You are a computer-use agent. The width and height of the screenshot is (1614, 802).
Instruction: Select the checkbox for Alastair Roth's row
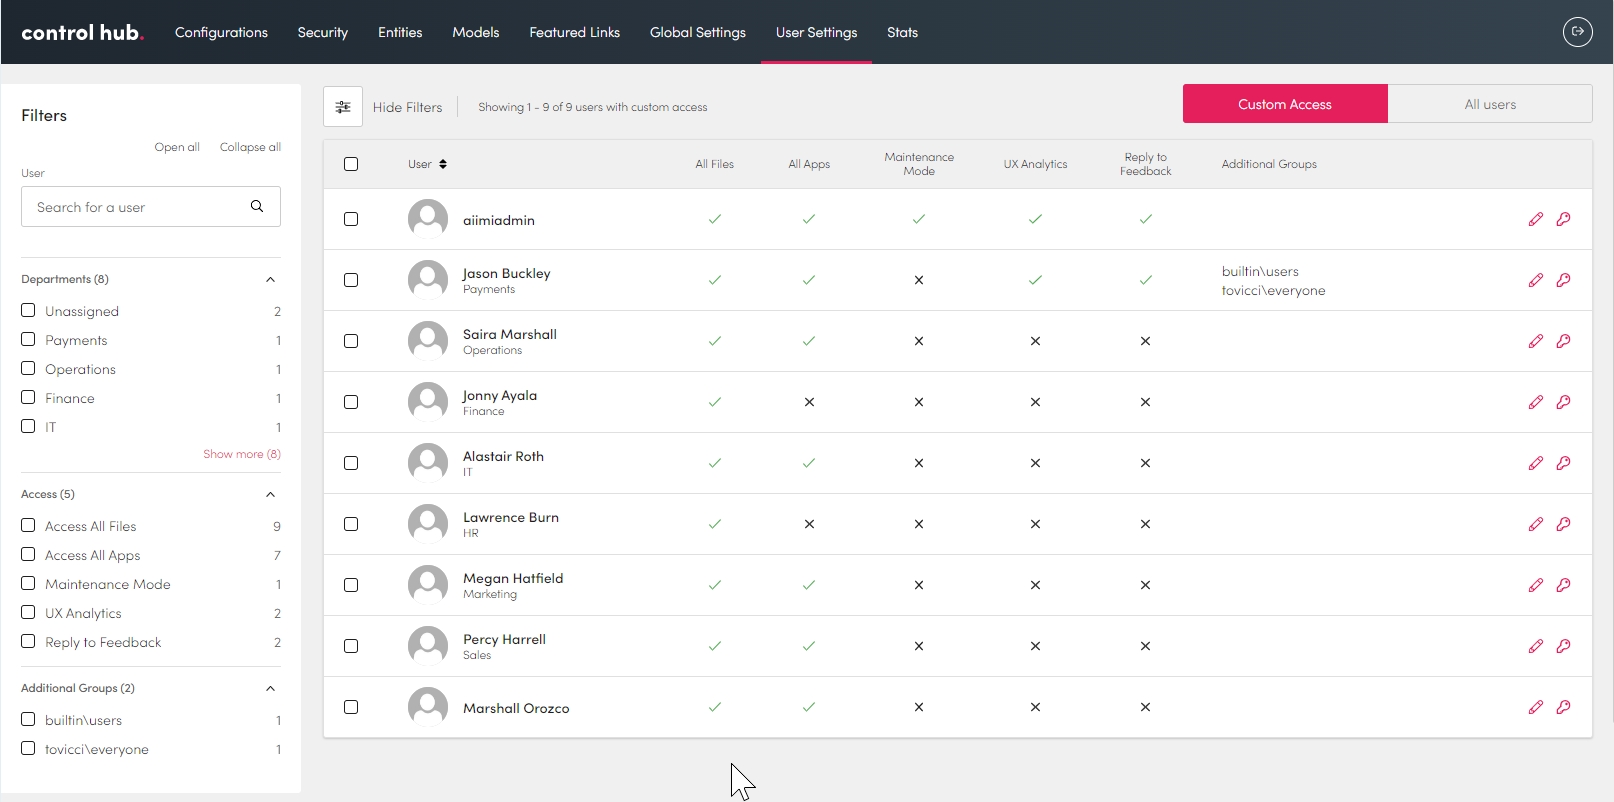click(351, 463)
